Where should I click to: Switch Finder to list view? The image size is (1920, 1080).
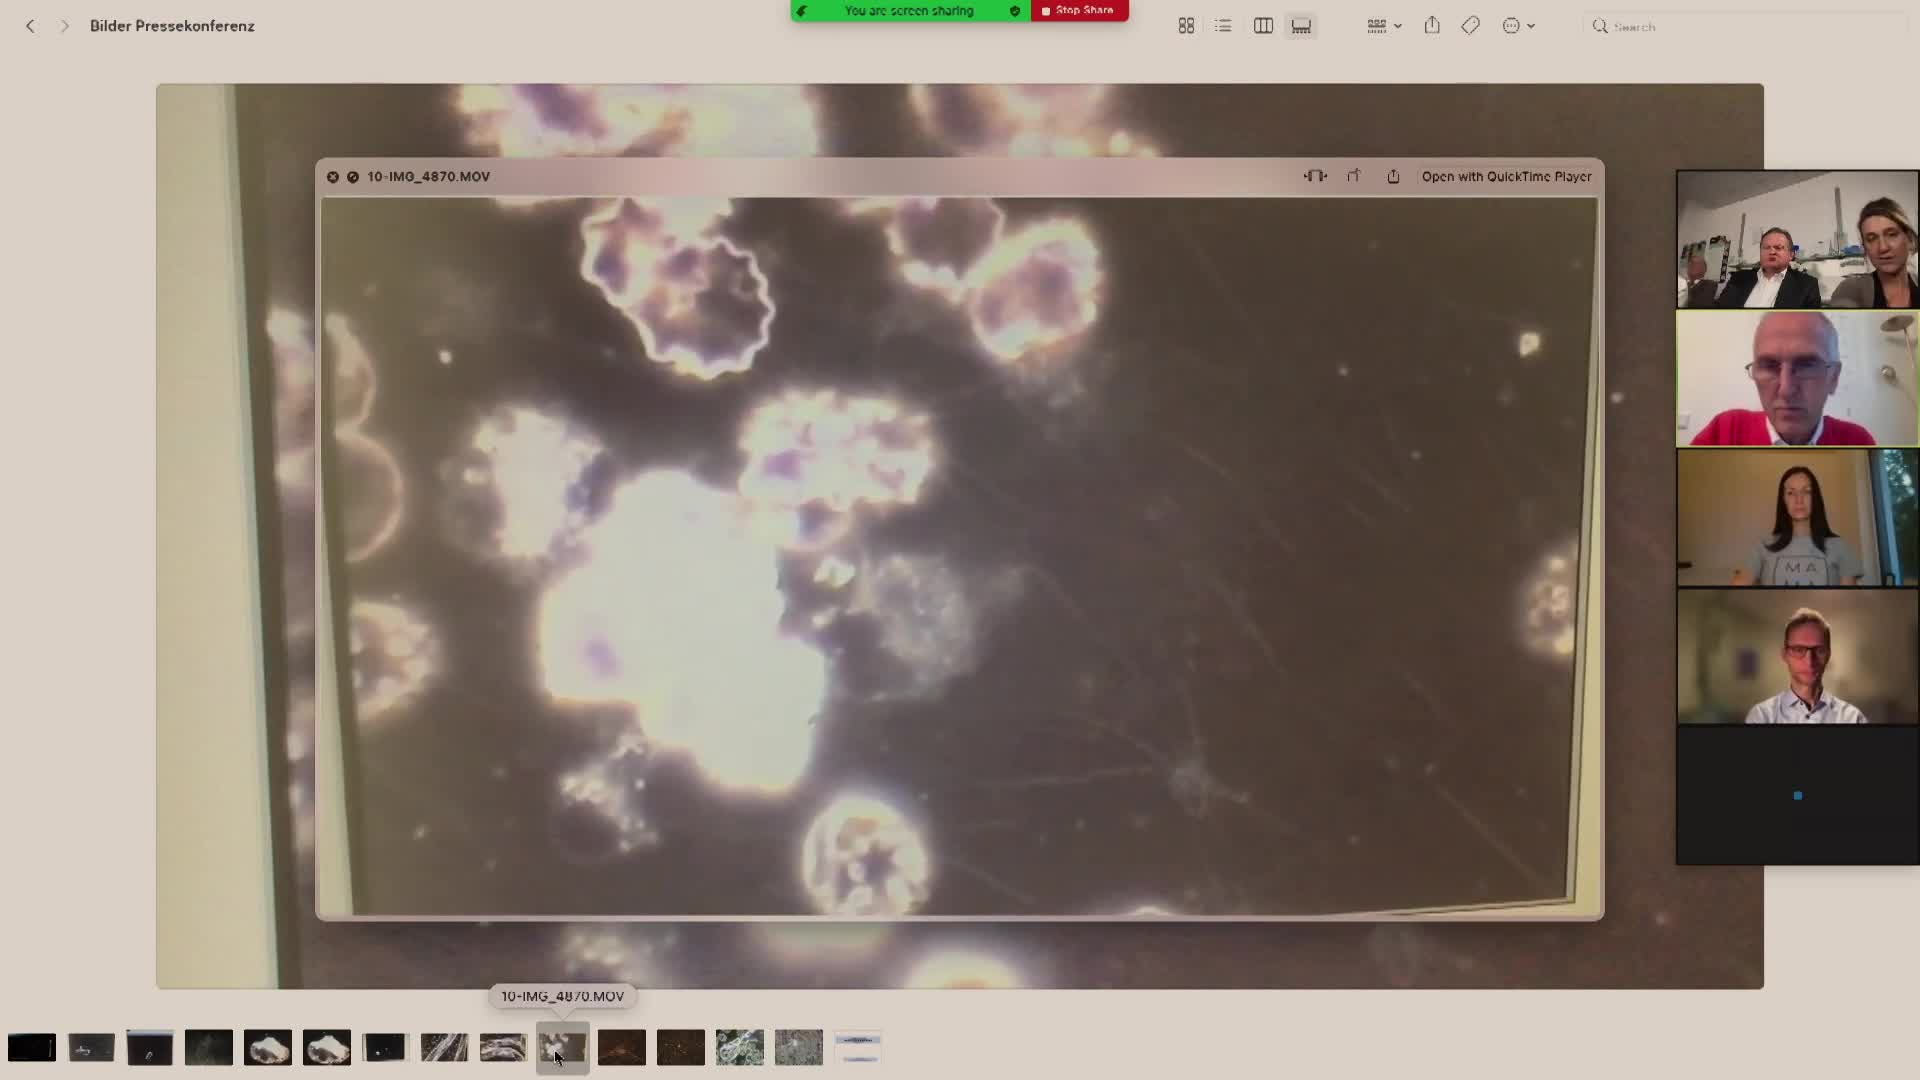click(x=1223, y=26)
